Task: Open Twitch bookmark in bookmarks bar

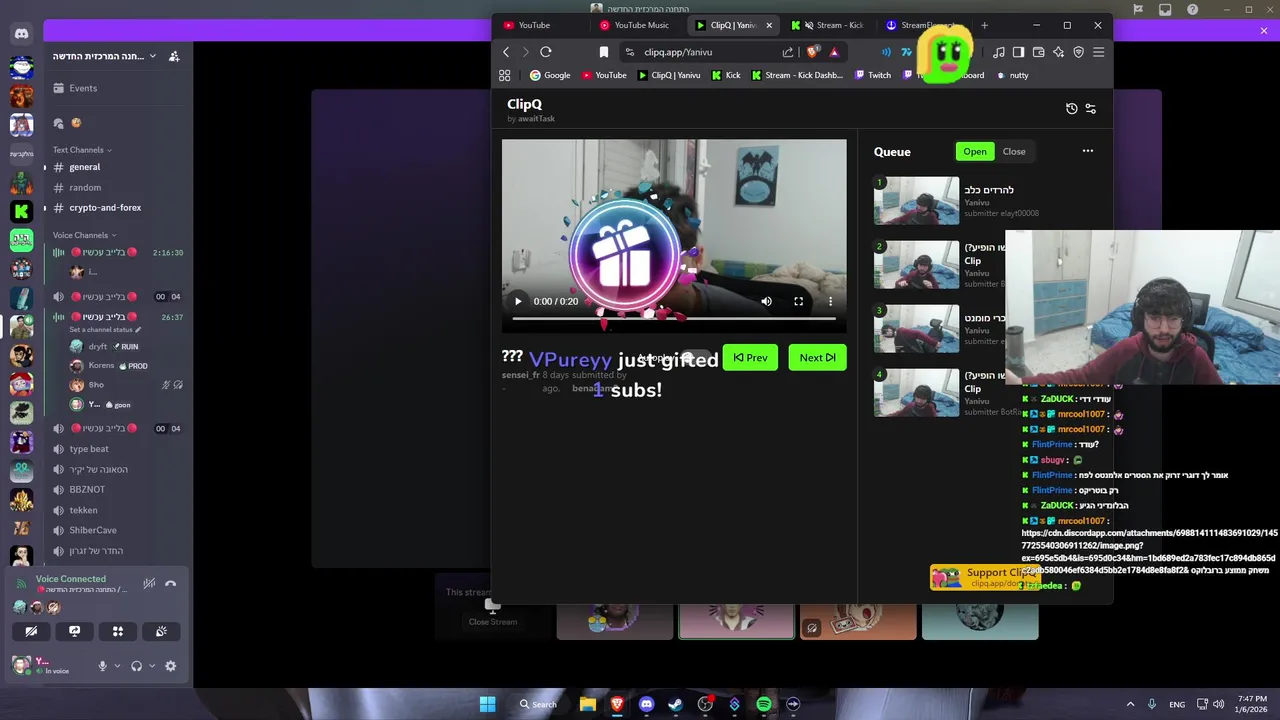Action: click(x=873, y=75)
